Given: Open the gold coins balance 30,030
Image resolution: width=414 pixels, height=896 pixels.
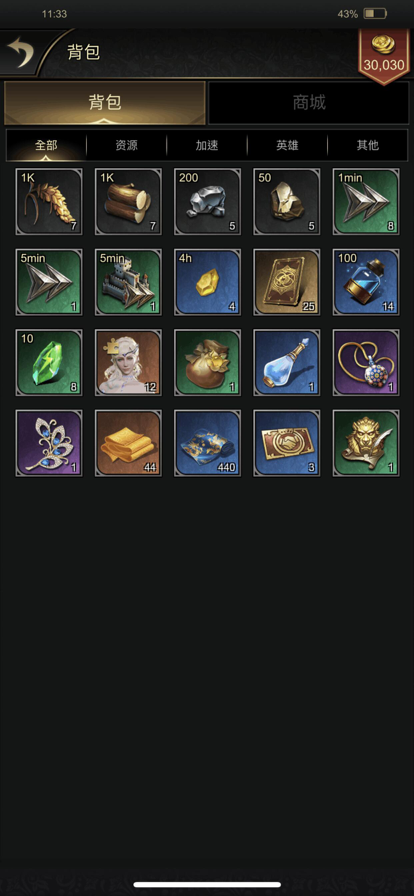Looking at the screenshot, I should pos(384,55).
